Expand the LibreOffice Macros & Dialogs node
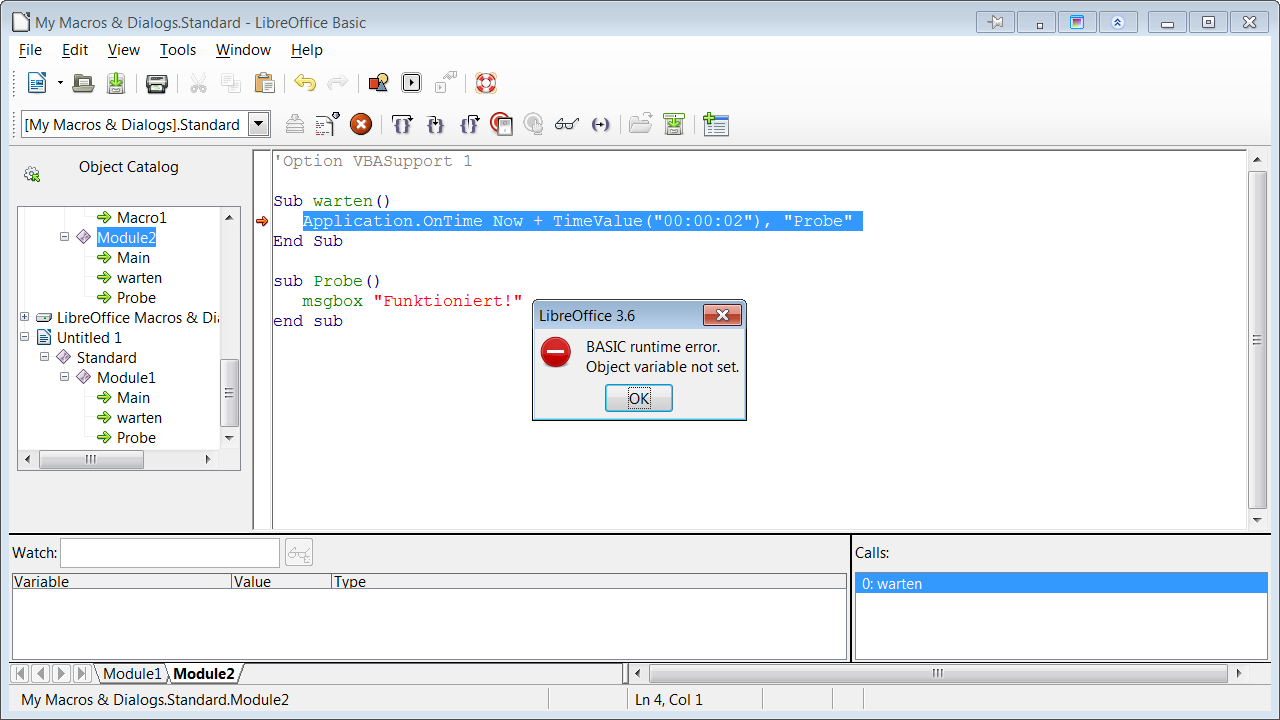The image size is (1280, 720). click(24, 317)
